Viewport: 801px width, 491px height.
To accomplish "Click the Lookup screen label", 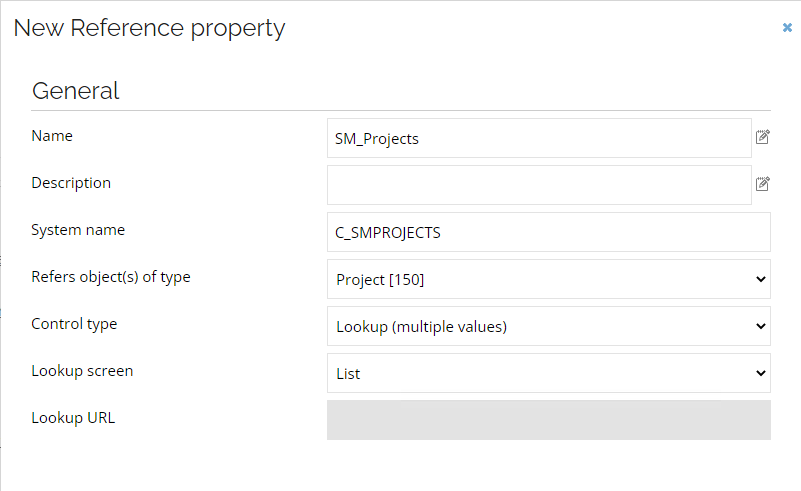I will click(x=82, y=371).
